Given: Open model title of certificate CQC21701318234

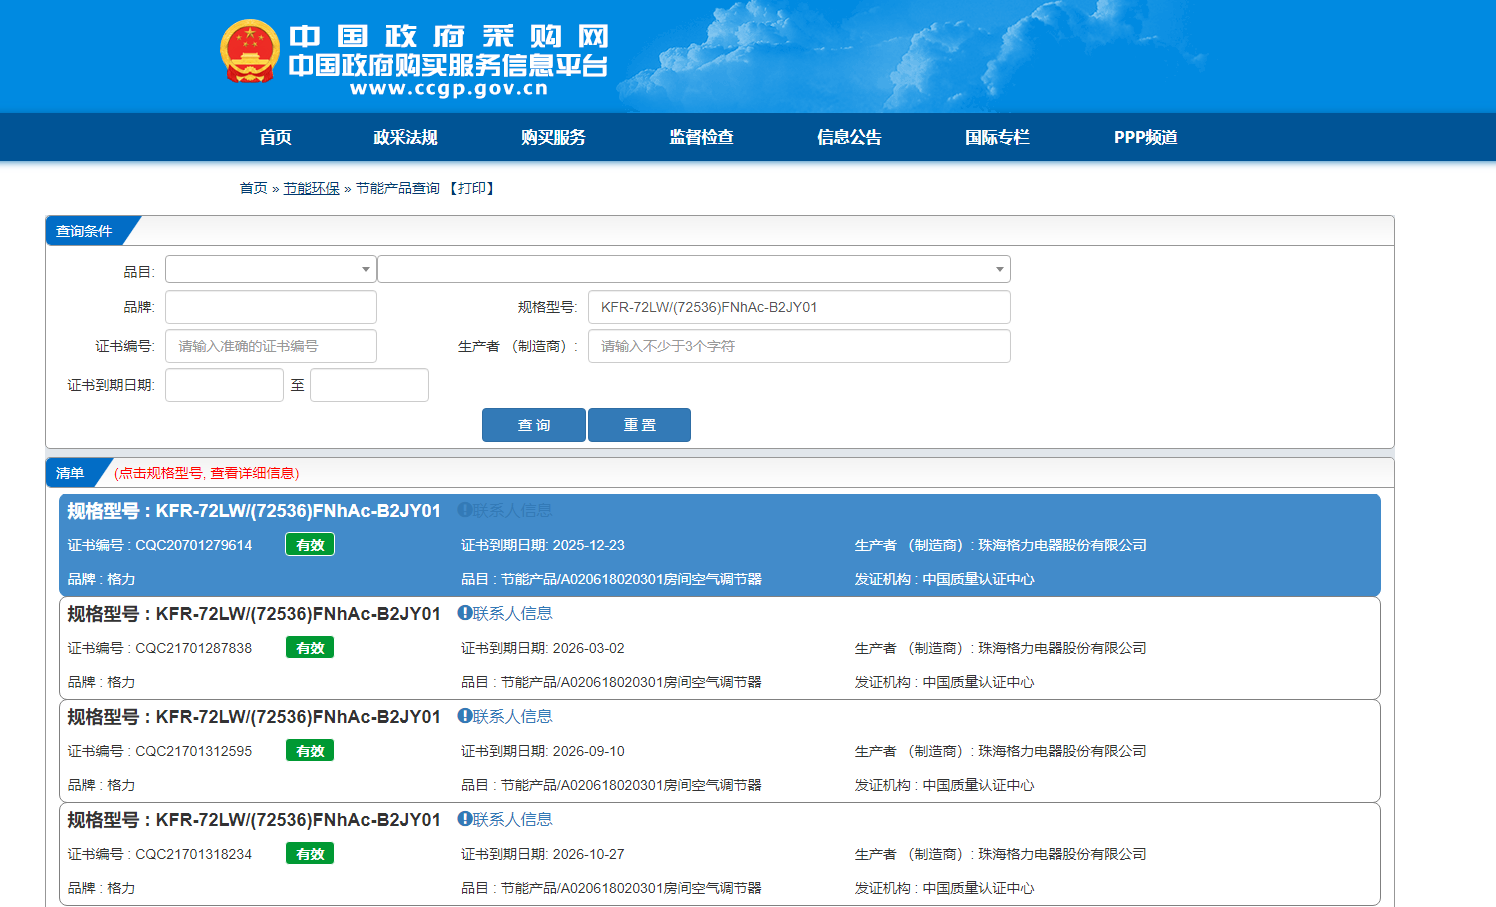Looking at the screenshot, I should click(x=254, y=820).
